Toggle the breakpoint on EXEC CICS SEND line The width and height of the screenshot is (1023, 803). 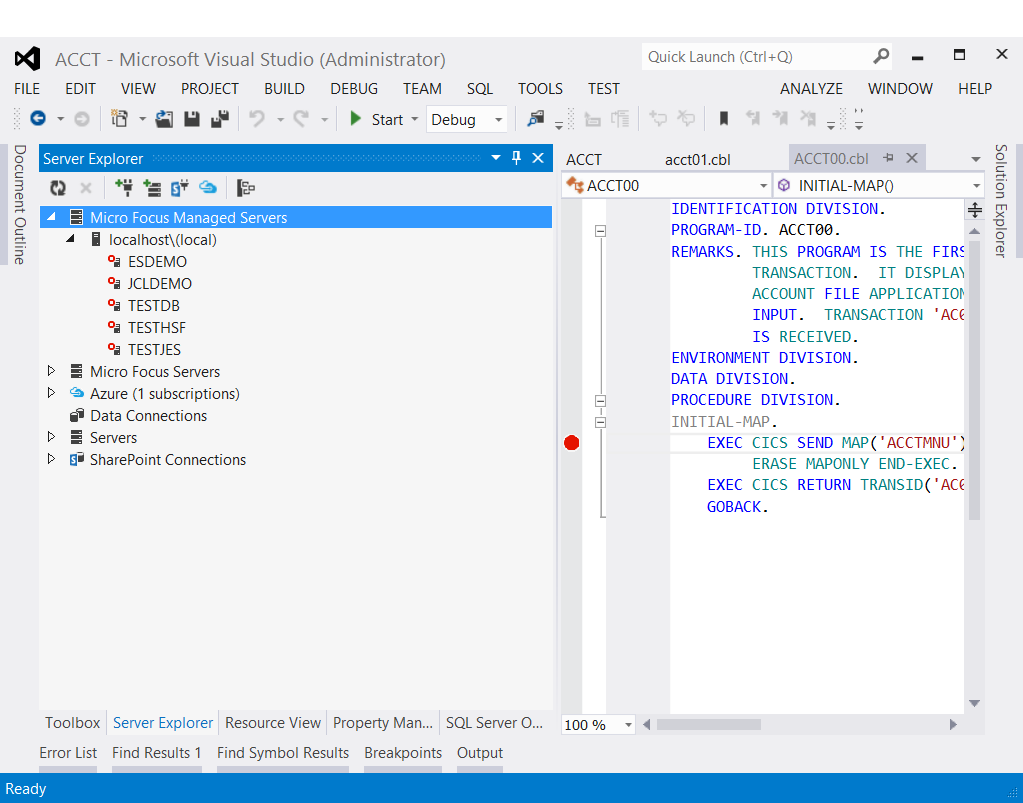click(572, 443)
